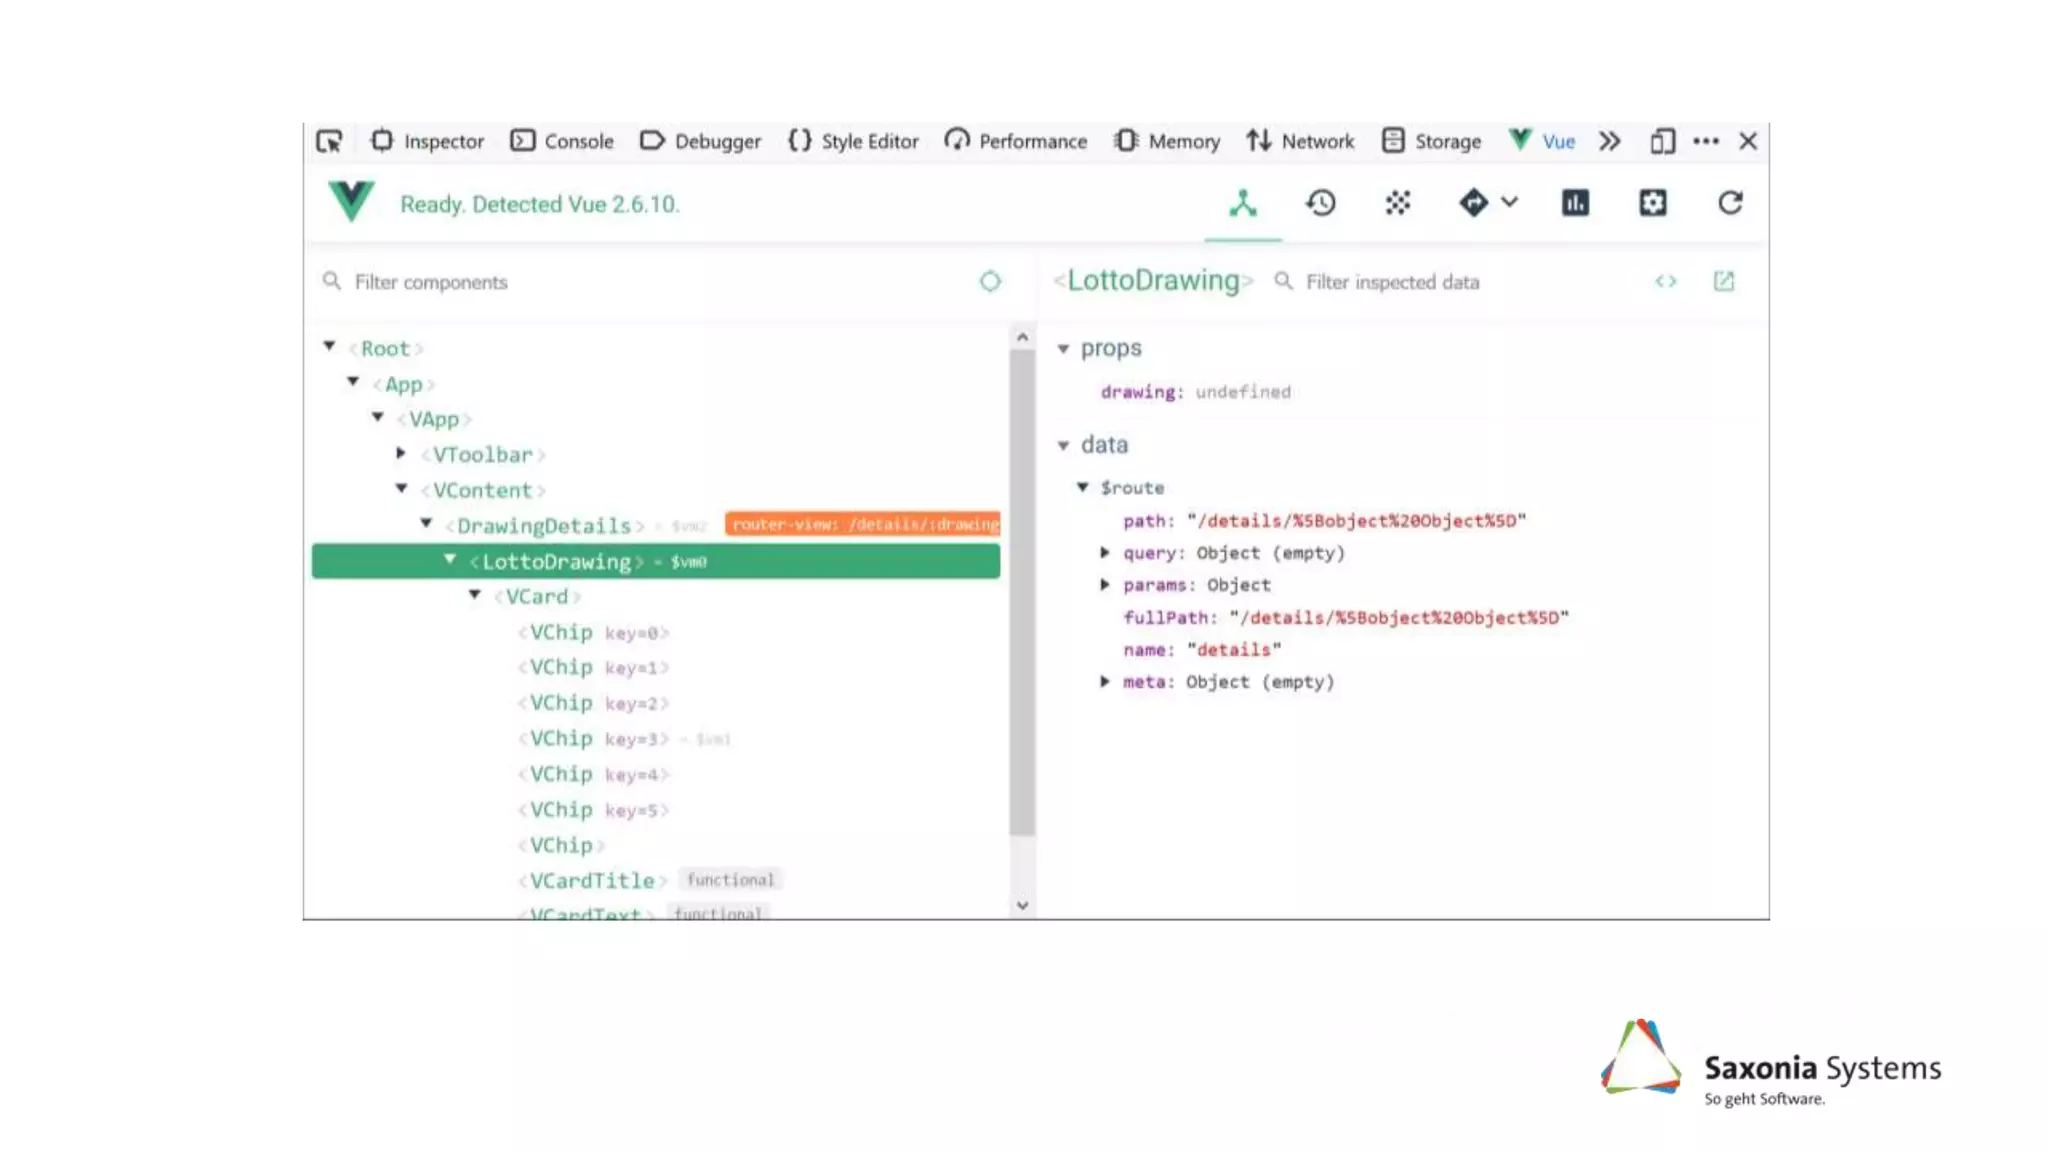Click the scrollbar down arrow

(1022, 905)
